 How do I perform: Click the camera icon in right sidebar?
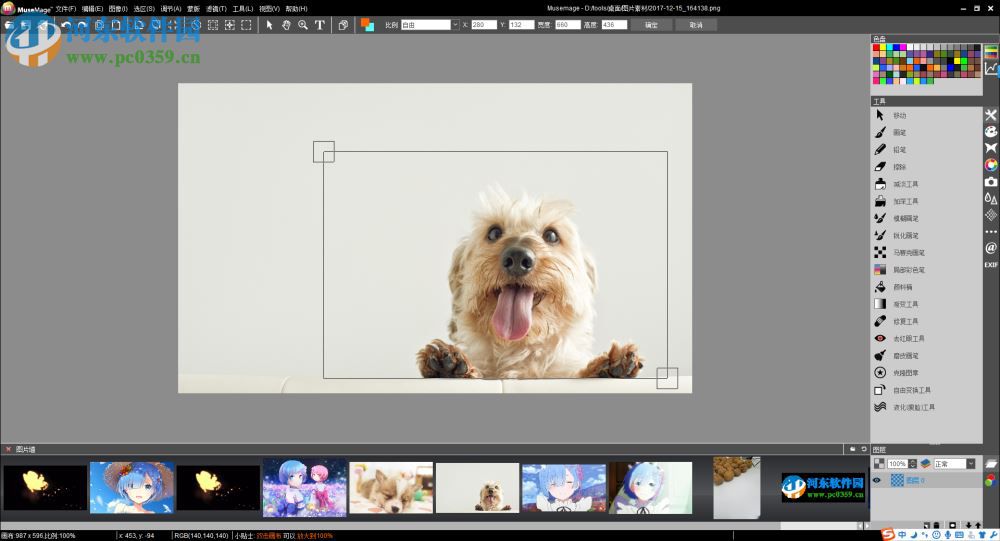[991, 182]
